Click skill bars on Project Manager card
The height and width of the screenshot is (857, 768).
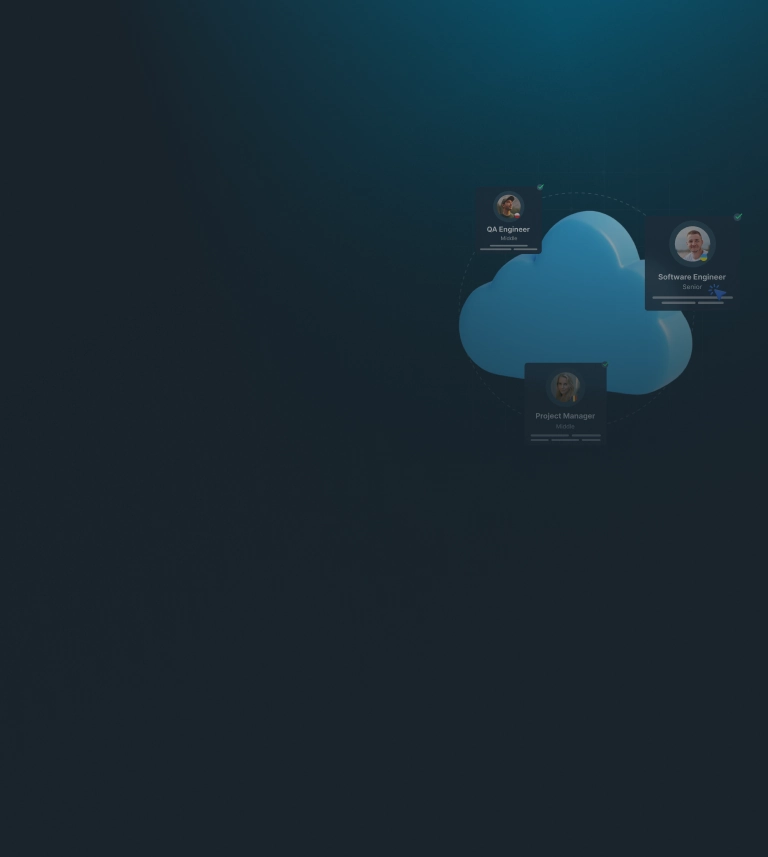point(565,437)
